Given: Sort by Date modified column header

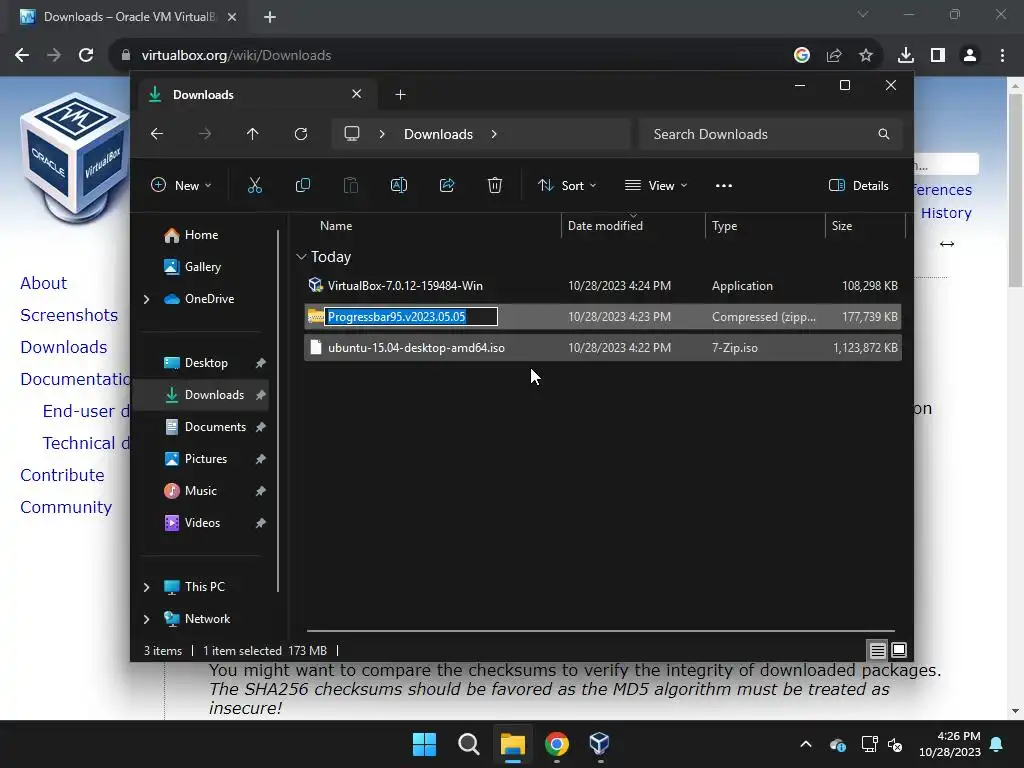Looking at the screenshot, I should (605, 226).
